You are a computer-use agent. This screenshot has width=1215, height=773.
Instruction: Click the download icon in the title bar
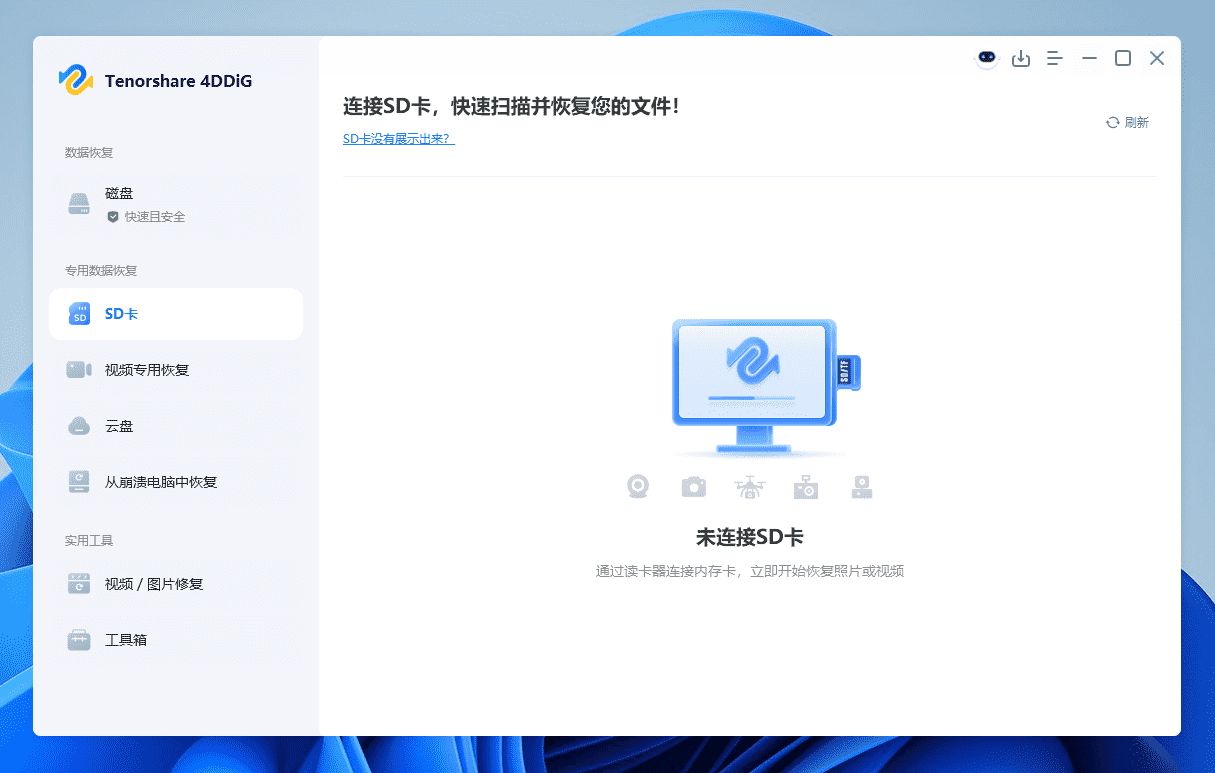(1021, 58)
